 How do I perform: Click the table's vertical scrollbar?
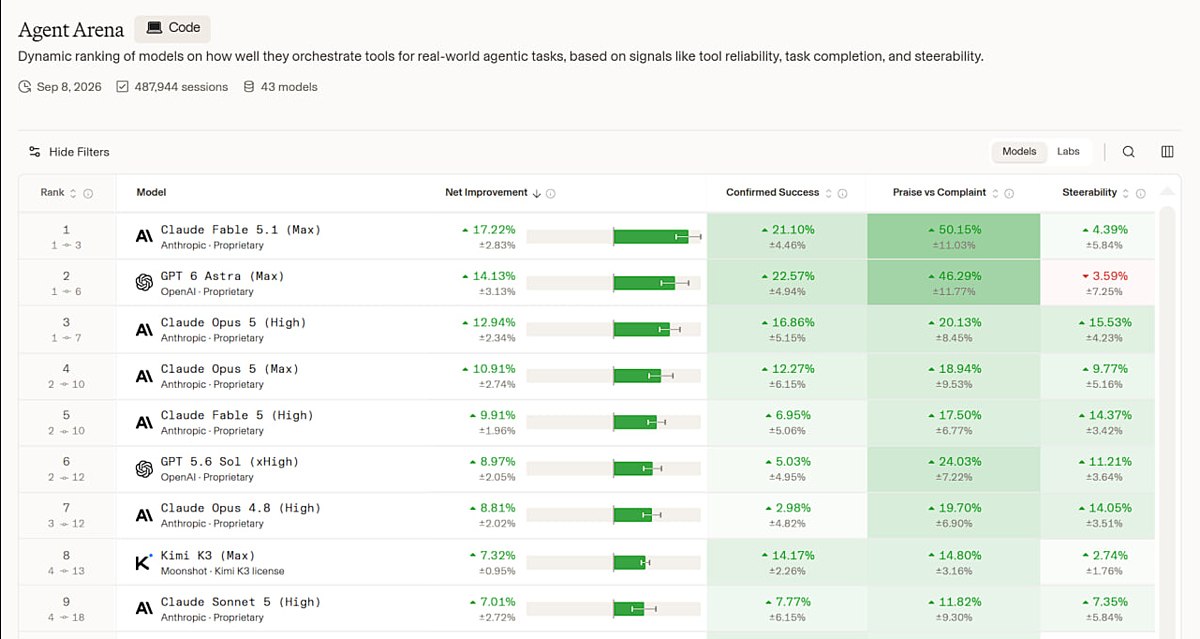pyautogui.click(x=1166, y=420)
